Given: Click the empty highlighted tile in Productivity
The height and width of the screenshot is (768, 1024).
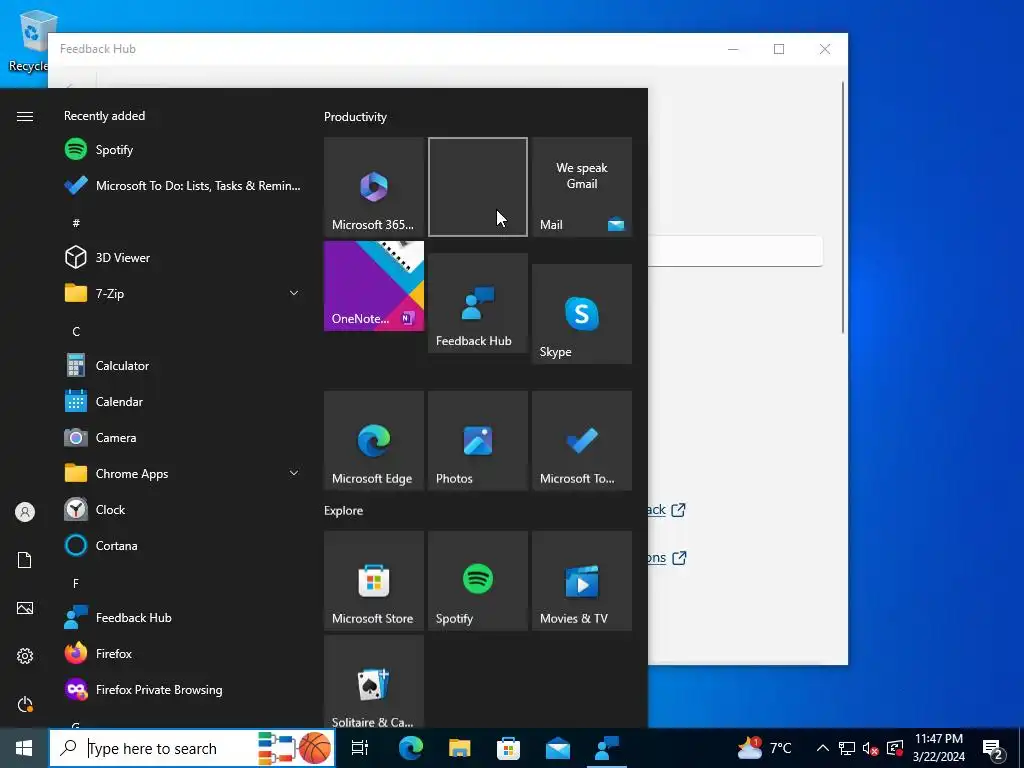Looking at the screenshot, I should point(477,187).
